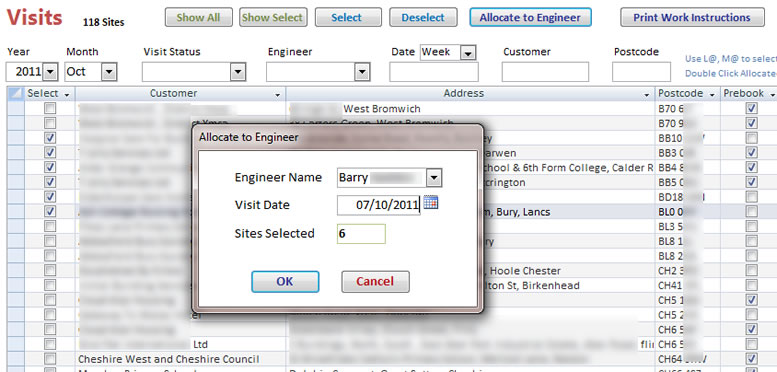The width and height of the screenshot is (777, 372).
Task: Toggle Prebook checkbox in the CH64 row
Action: (752, 359)
